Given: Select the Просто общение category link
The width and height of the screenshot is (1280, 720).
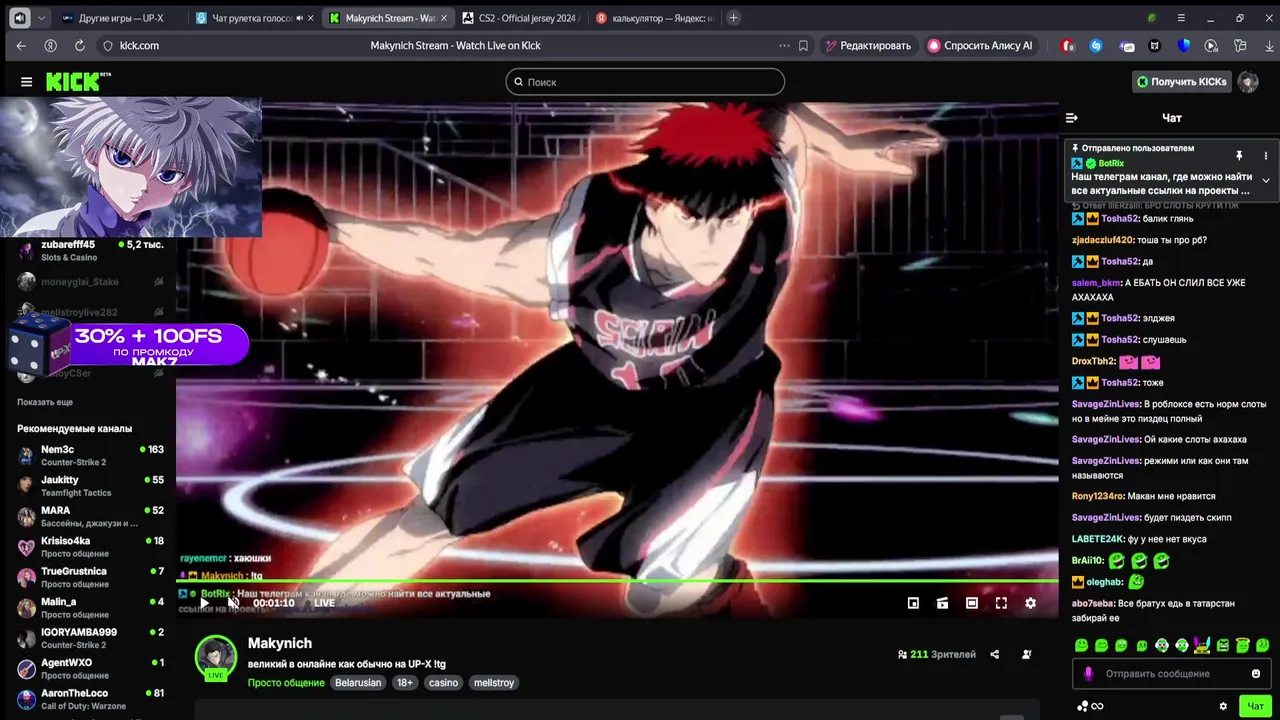Looking at the screenshot, I should (286, 683).
